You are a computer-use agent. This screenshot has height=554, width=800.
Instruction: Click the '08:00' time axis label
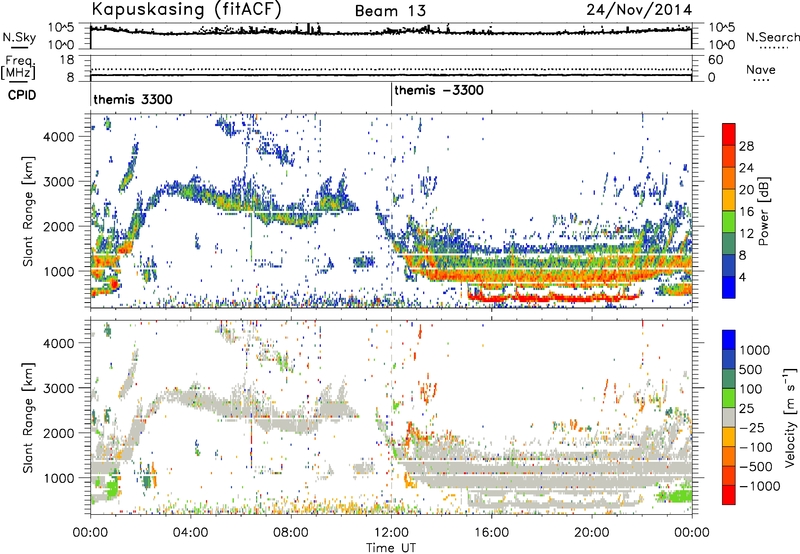[x=291, y=533]
